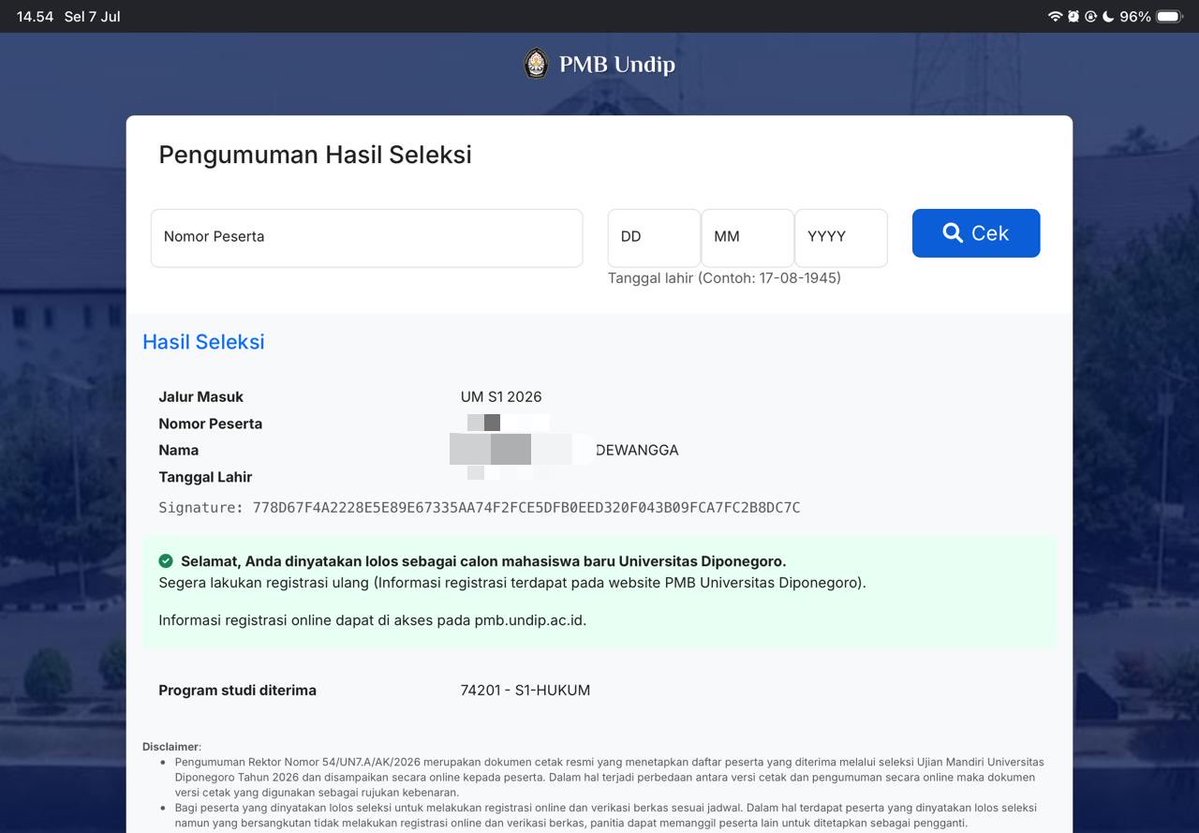Select the UM S1 2026 value
The height and width of the screenshot is (833, 1199).
501,397
